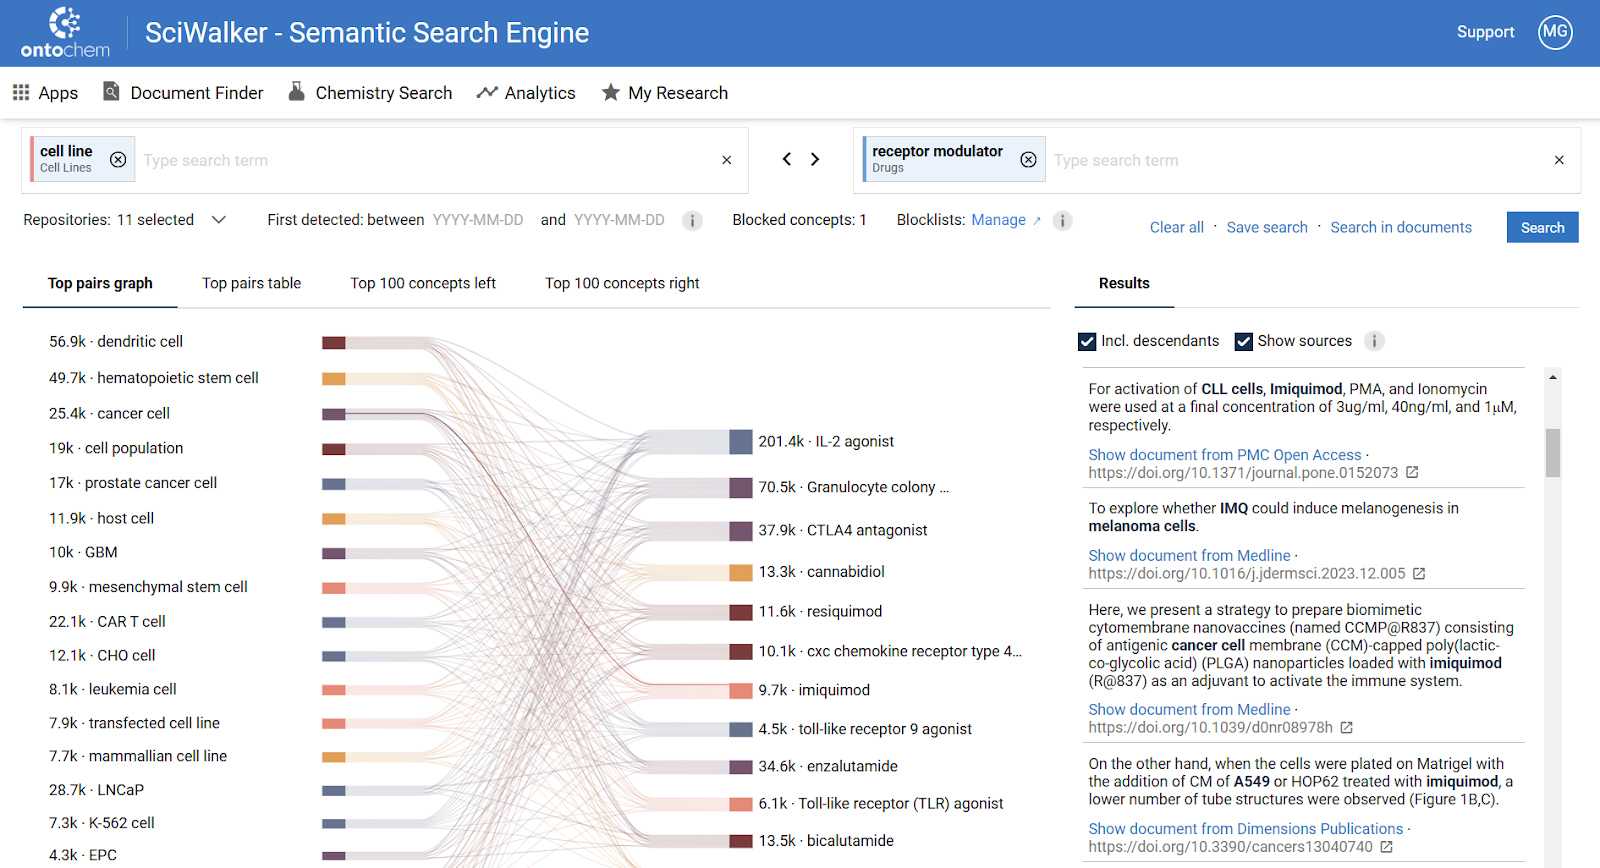Select the bicalutamide label
The width and height of the screenshot is (1600, 868).
[826, 841]
